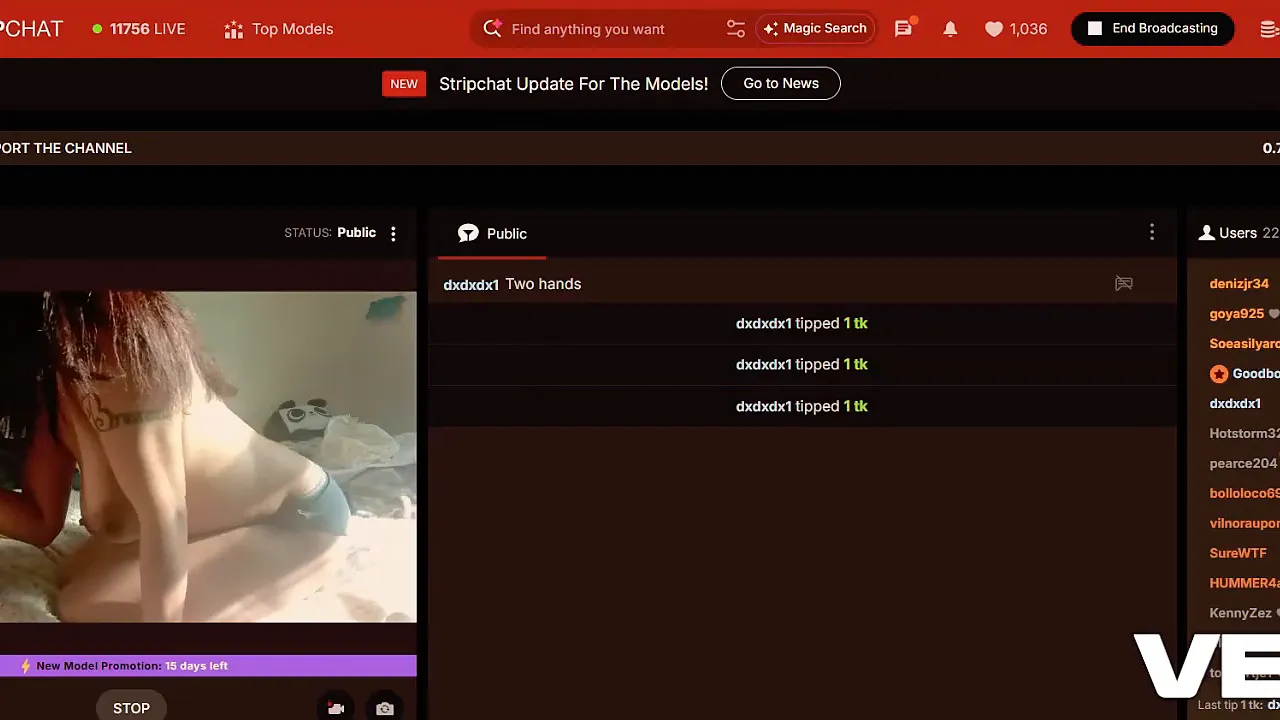Open the notifications bell

click(x=950, y=29)
